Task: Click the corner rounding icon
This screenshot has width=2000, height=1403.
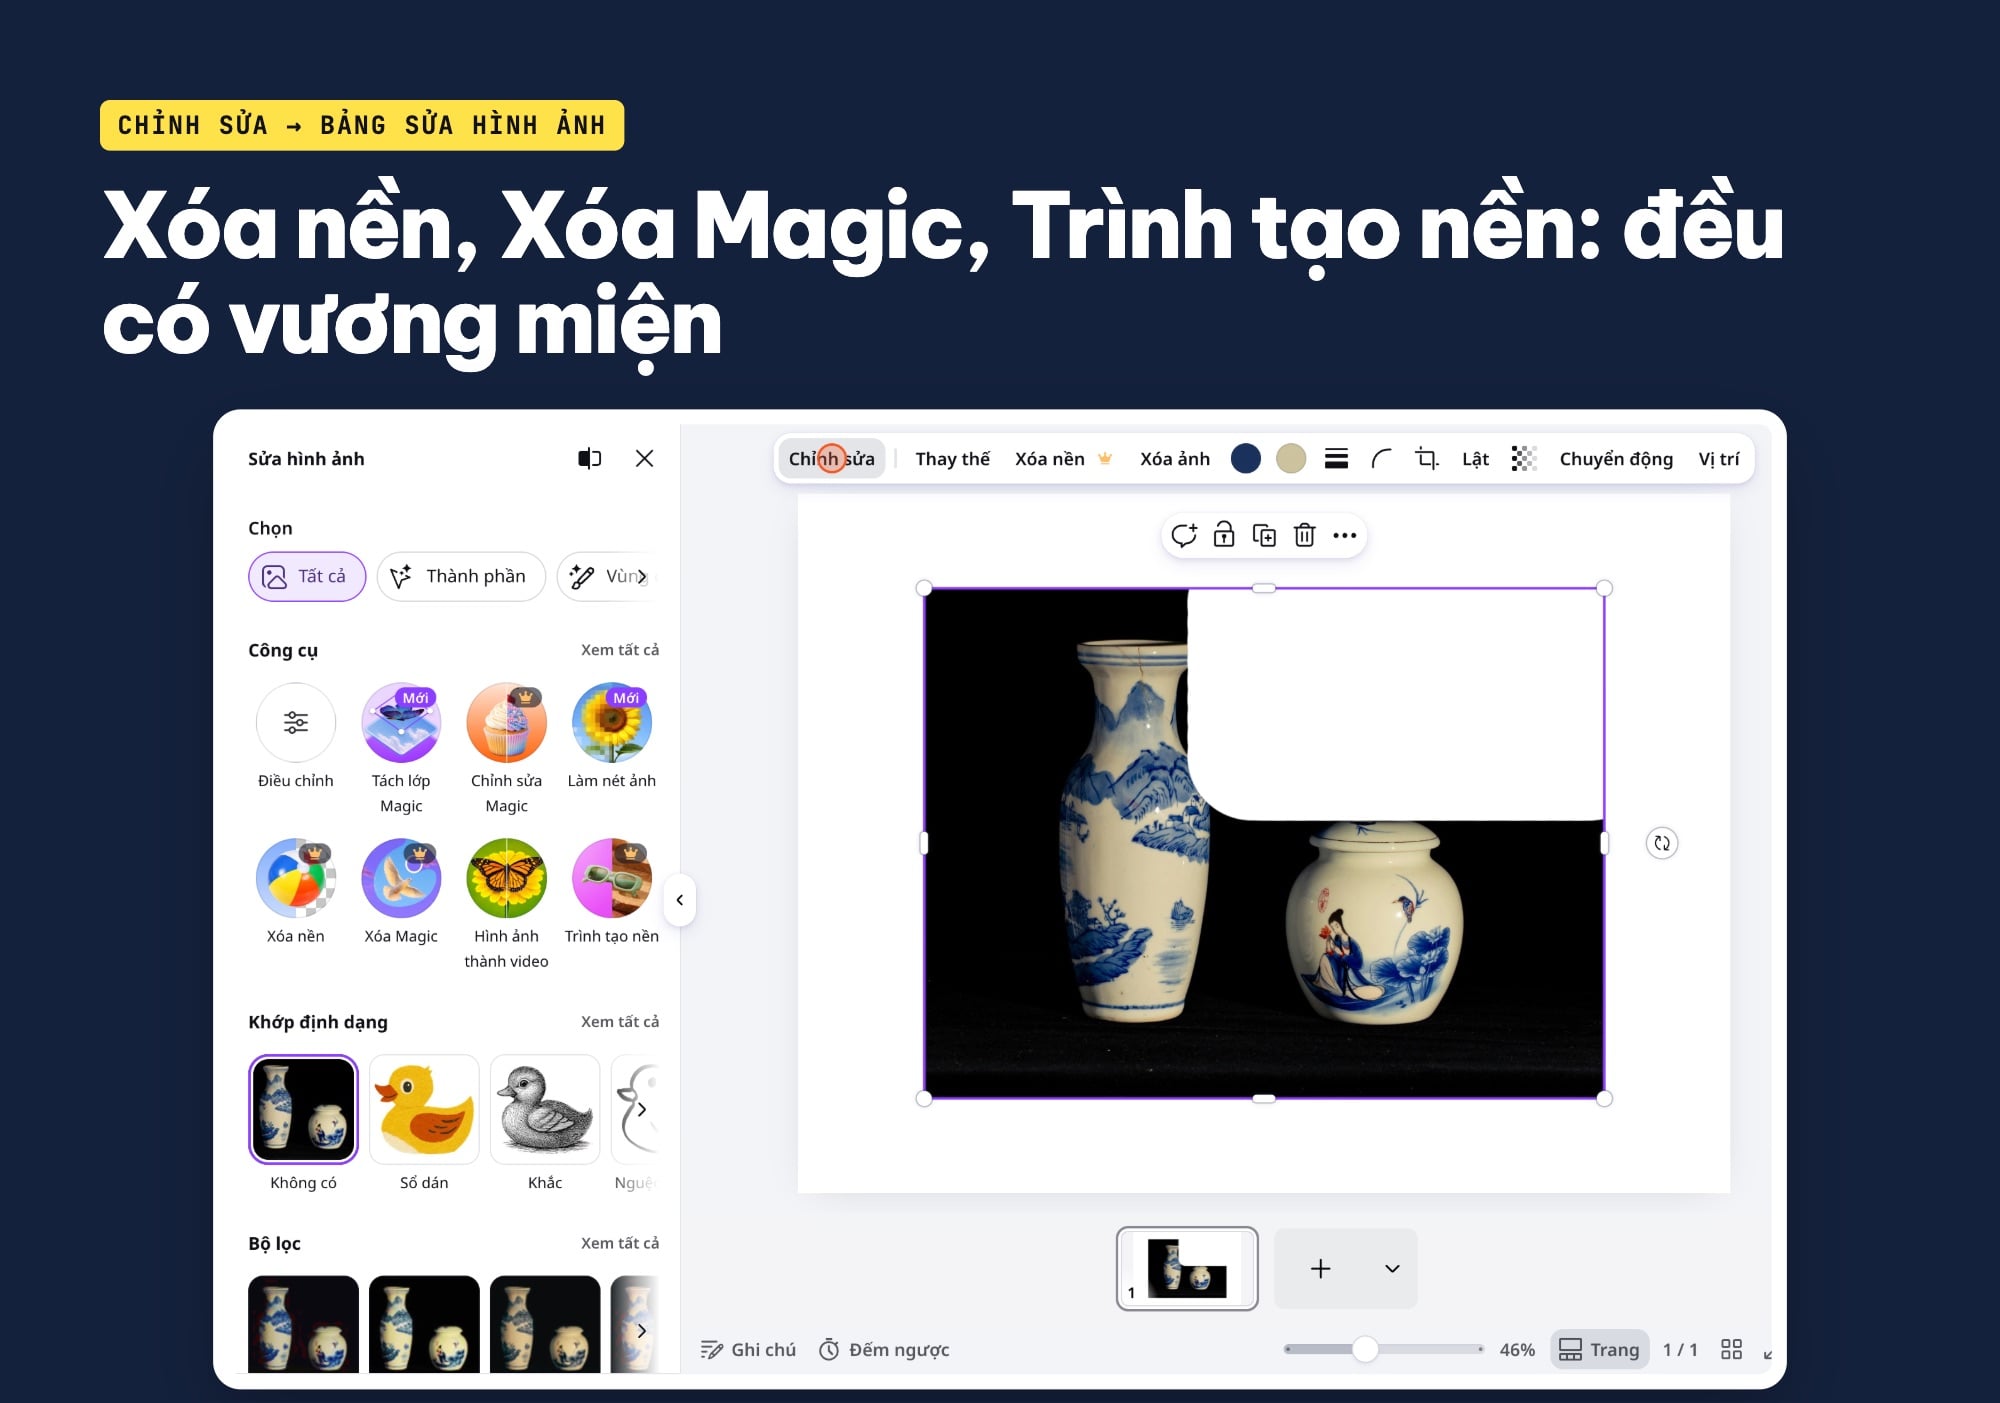Action: click(x=1381, y=459)
